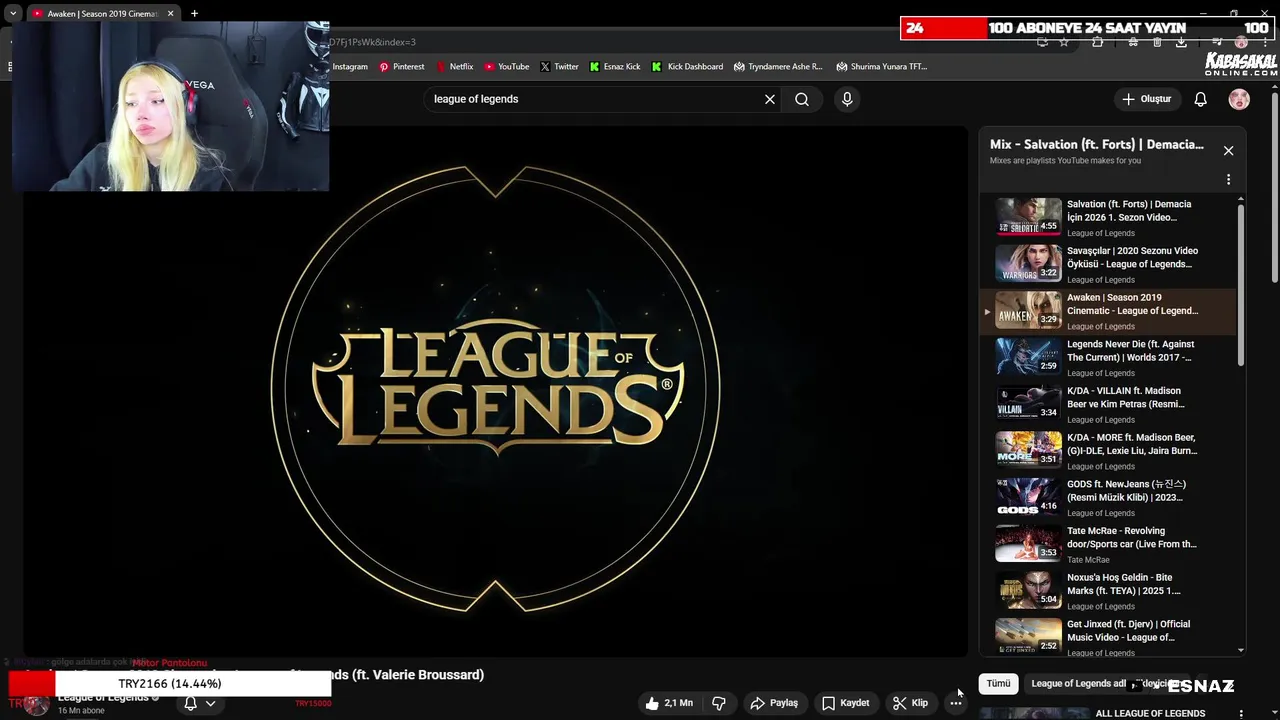
Task: Click the Paylaş share button
Action: (774, 703)
